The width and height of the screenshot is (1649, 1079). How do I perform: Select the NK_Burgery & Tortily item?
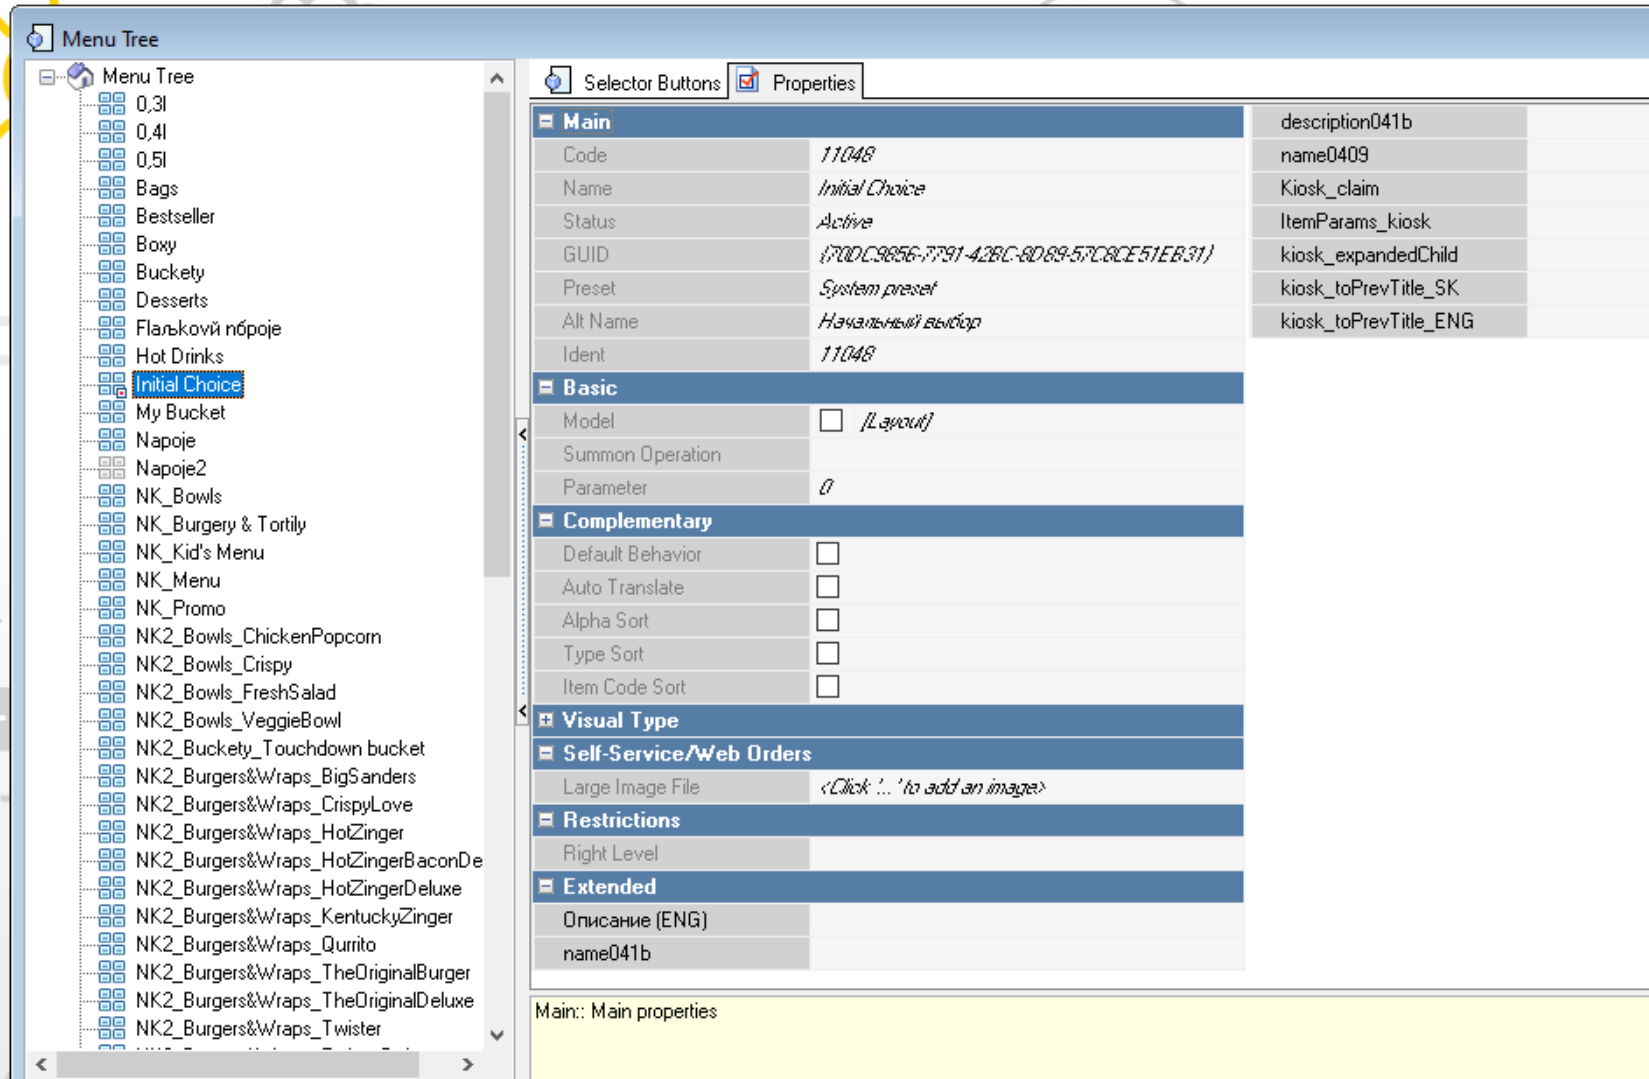pos(221,524)
